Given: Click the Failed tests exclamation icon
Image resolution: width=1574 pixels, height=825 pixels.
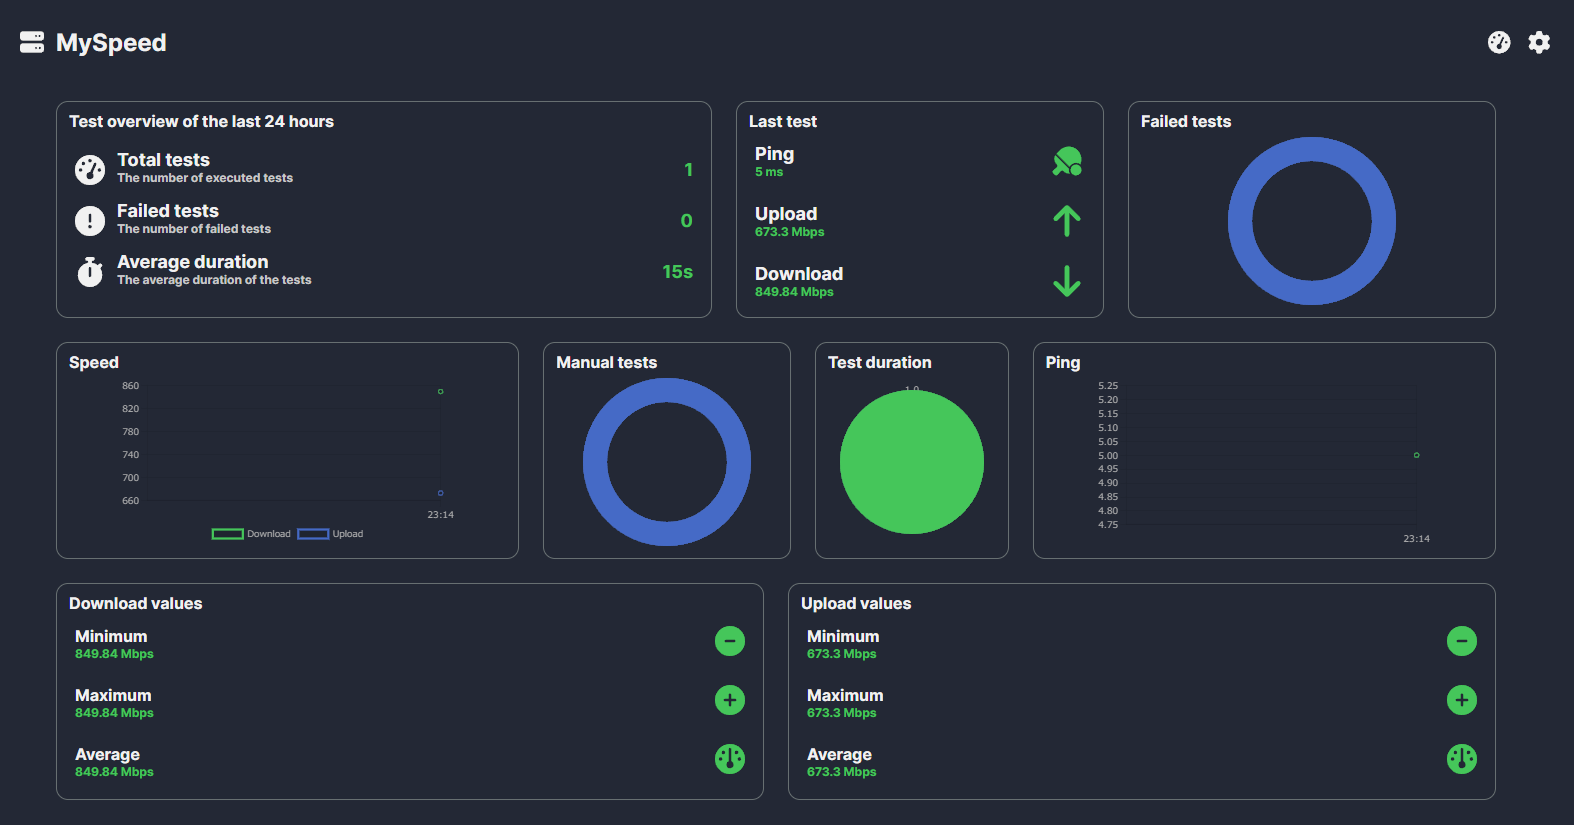Looking at the screenshot, I should (x=90, y=220).
